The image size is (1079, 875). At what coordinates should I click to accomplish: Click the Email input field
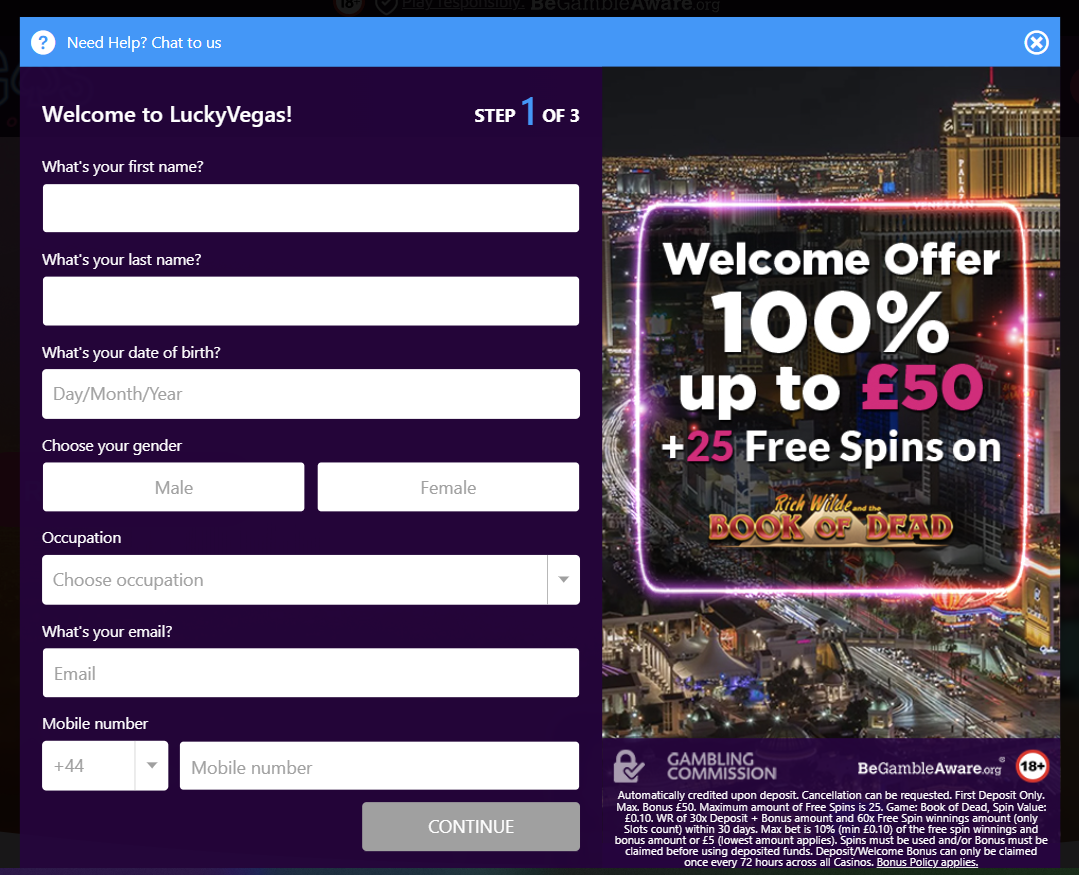(311, 673)
